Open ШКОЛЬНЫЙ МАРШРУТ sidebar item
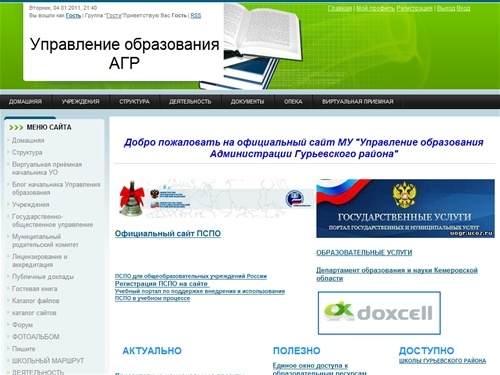This screenshot has width=500, height=375. 48,361
